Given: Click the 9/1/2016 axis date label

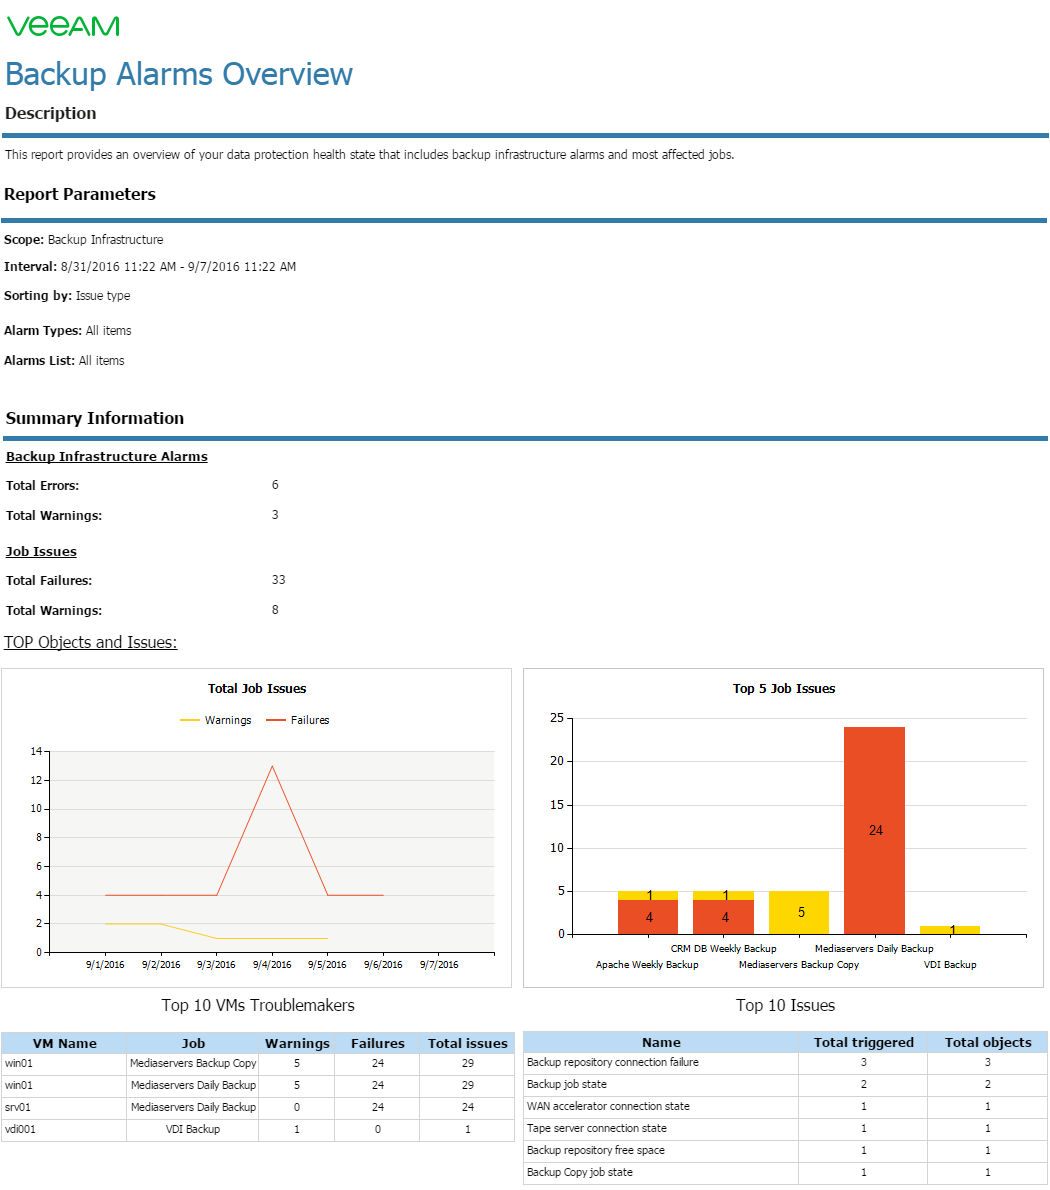Looking at the screenshot, I should [105, 965].
